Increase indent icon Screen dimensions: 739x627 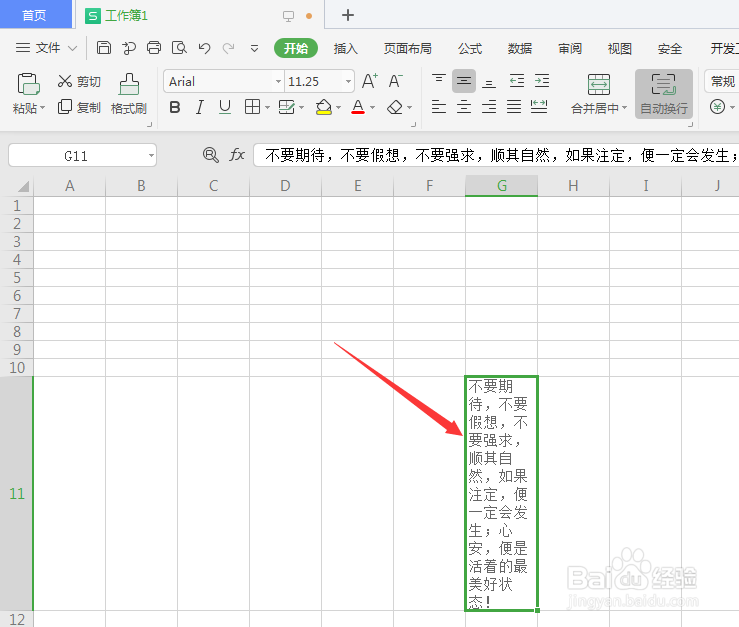coord(542,81)
